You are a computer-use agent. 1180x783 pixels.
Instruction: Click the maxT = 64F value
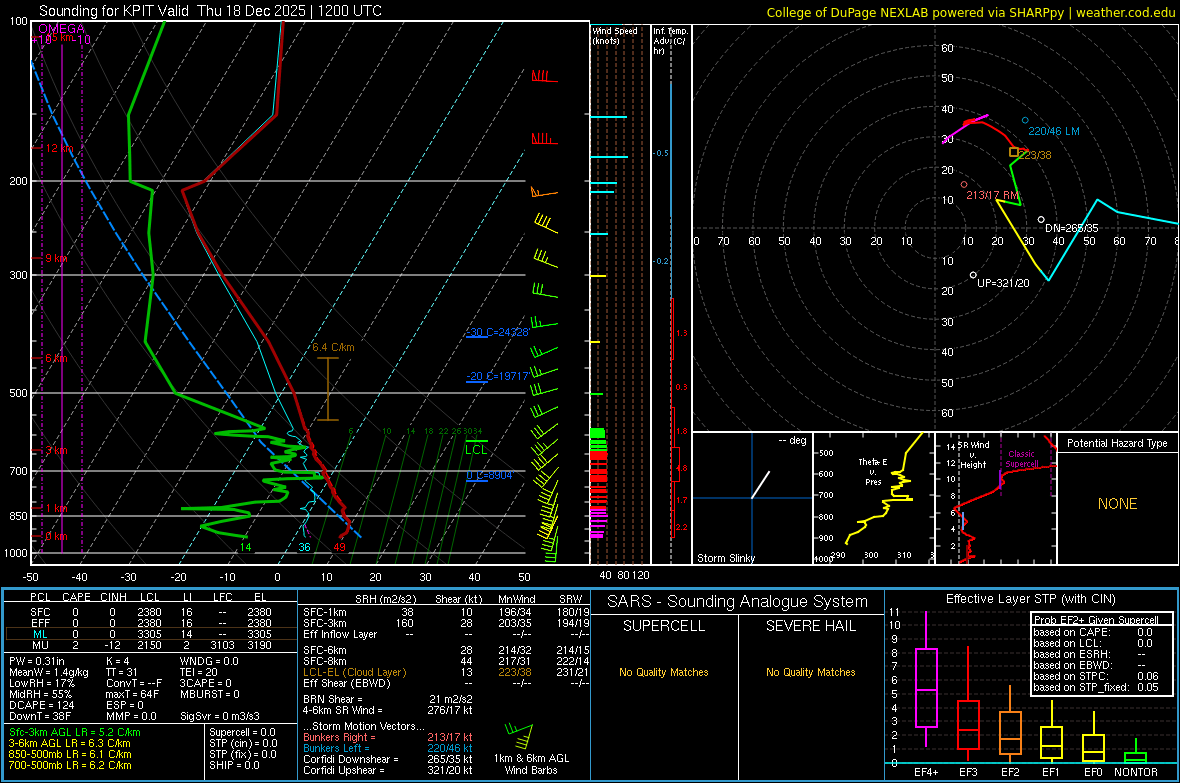tap(132, 694)
